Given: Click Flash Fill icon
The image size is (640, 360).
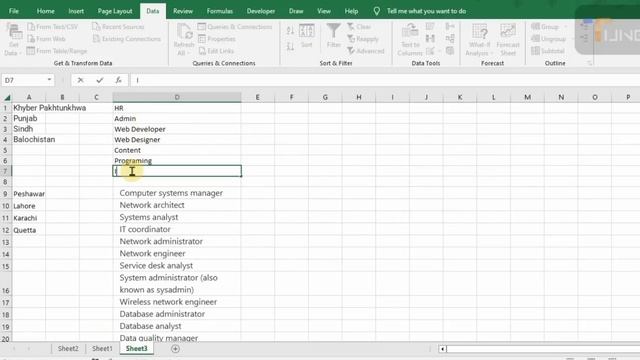Looking at the screenshot, I should click(430, 27).
